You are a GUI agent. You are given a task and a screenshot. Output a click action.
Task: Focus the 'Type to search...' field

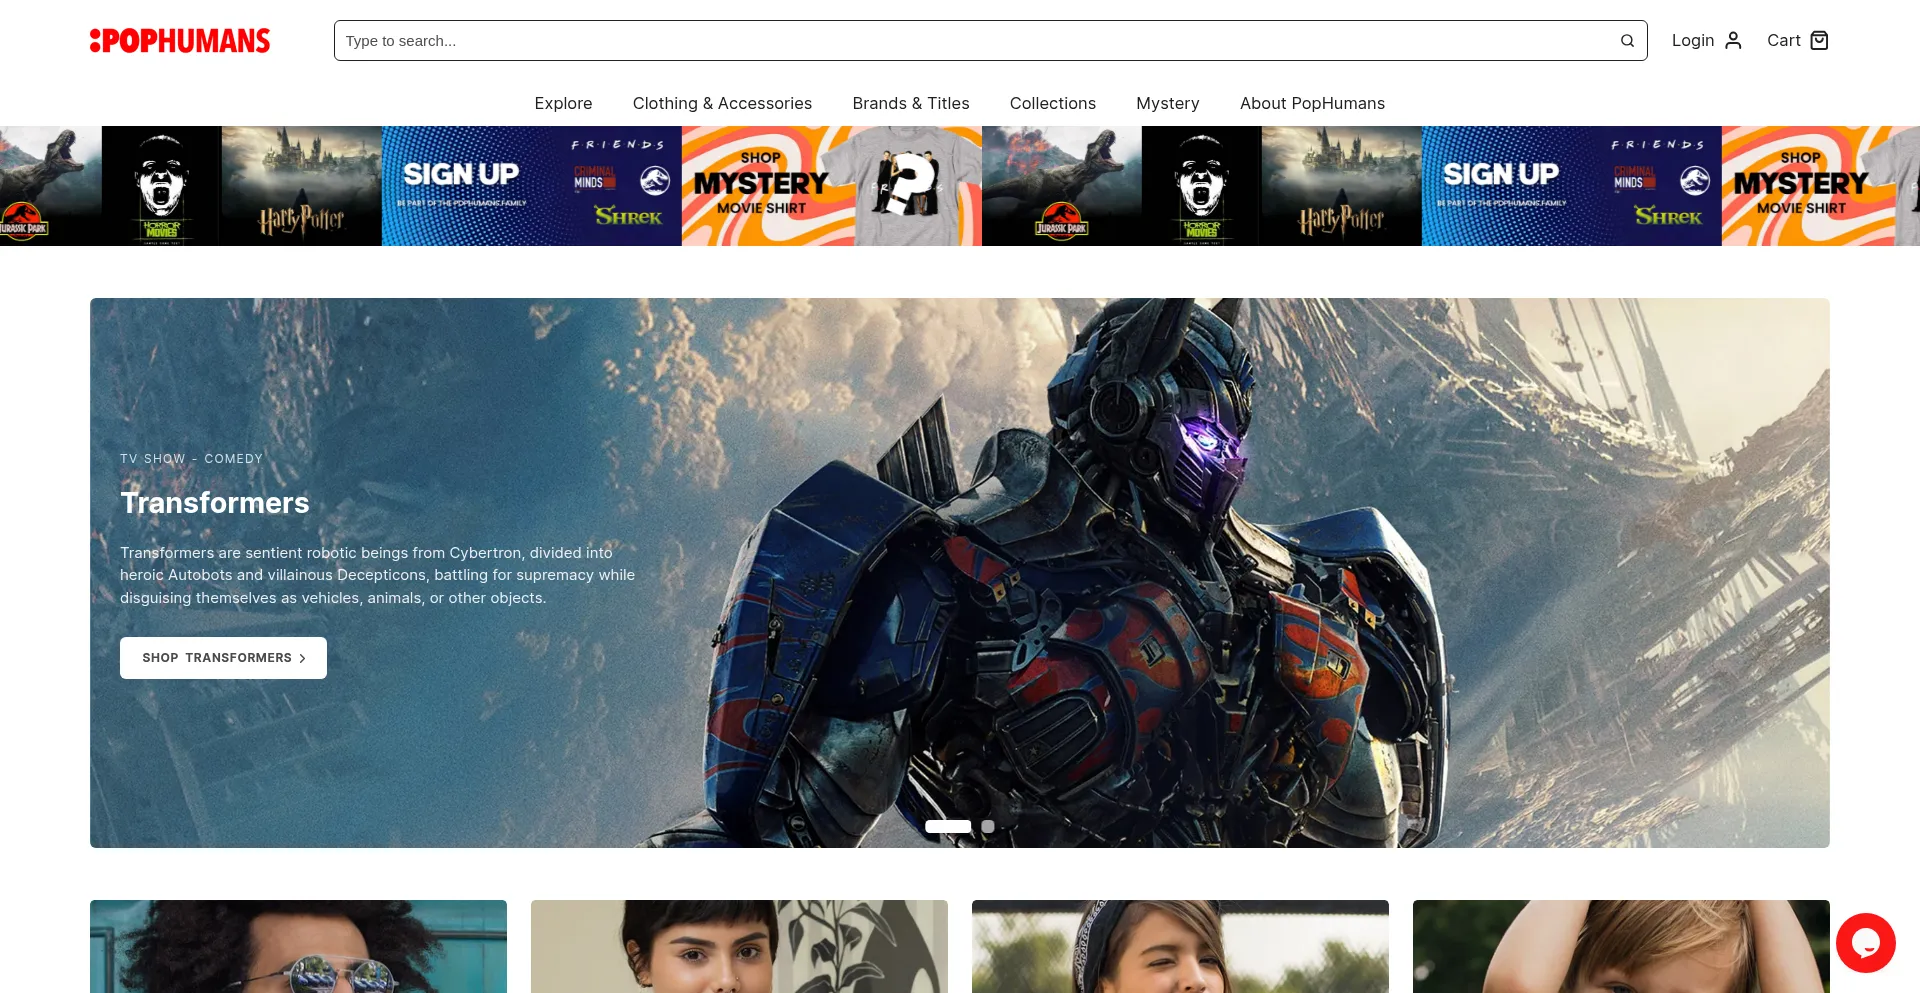pyautogui.click(x=990, y=41)
